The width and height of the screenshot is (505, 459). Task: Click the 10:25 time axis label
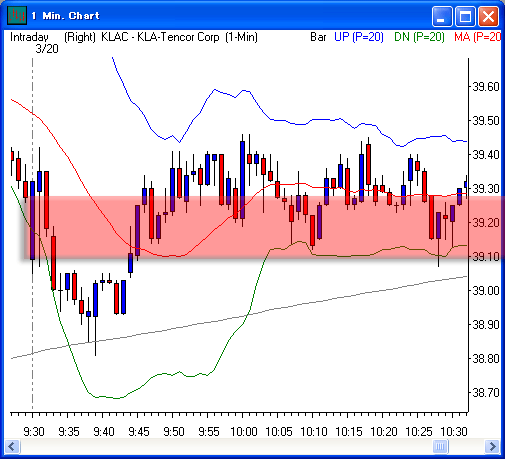[x=419, y=432]
